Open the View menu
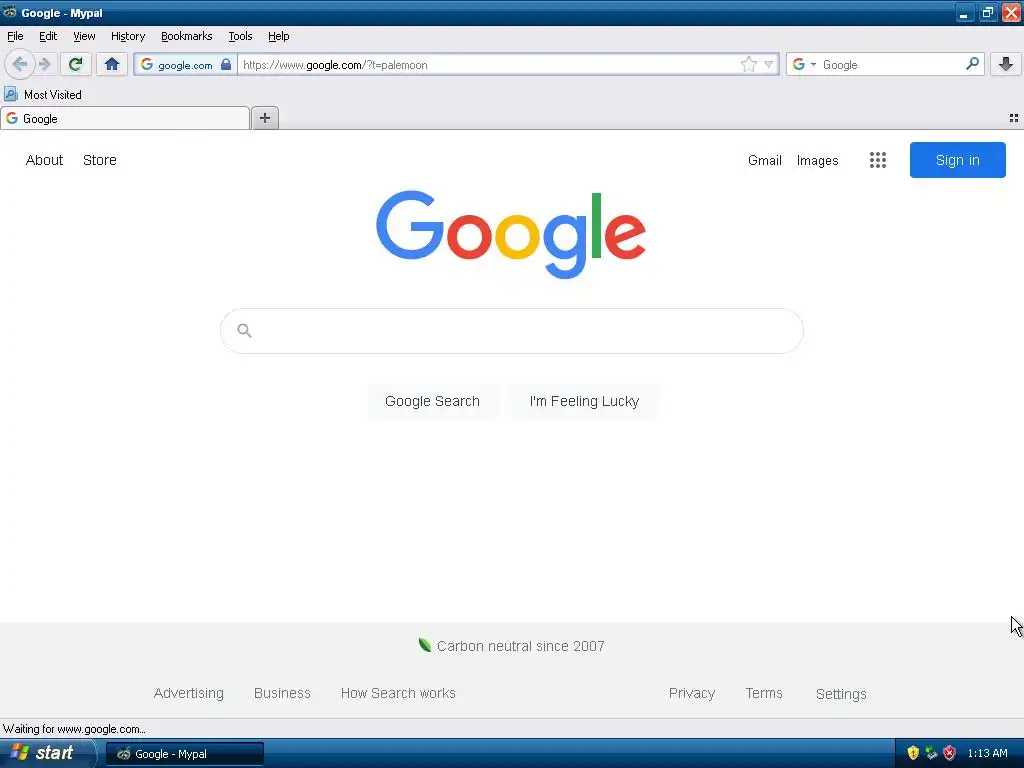Viewport: 1024px width, 768px height. [84, 36]
